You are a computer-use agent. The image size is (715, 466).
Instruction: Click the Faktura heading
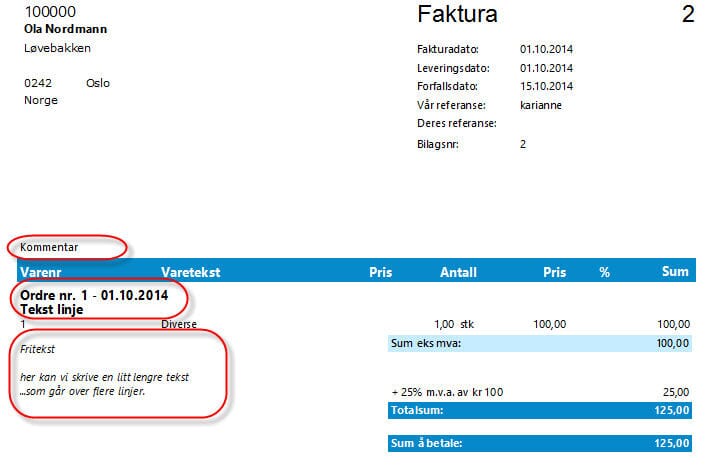(x=456, y=15)
